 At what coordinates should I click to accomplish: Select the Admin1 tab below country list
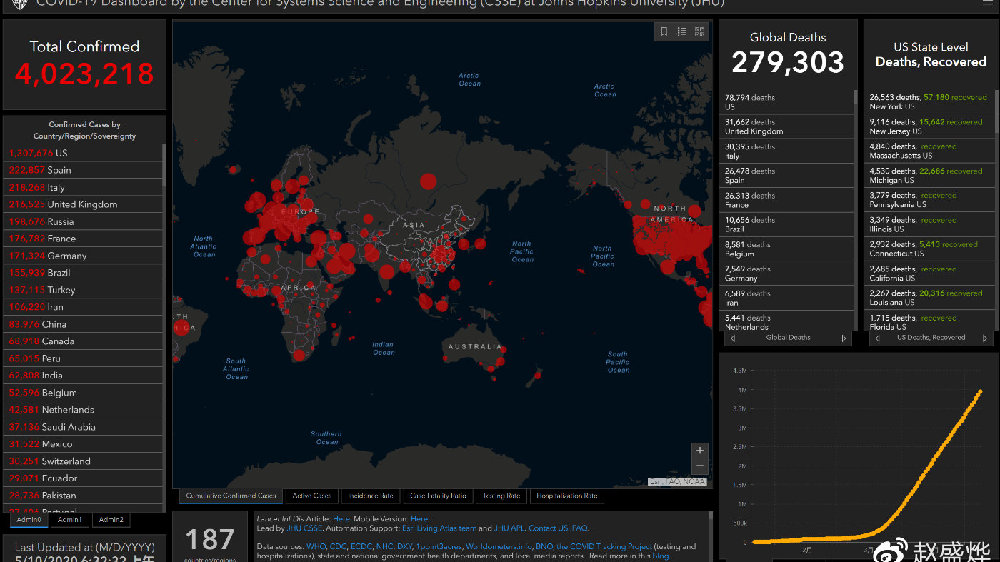point(69,520)
